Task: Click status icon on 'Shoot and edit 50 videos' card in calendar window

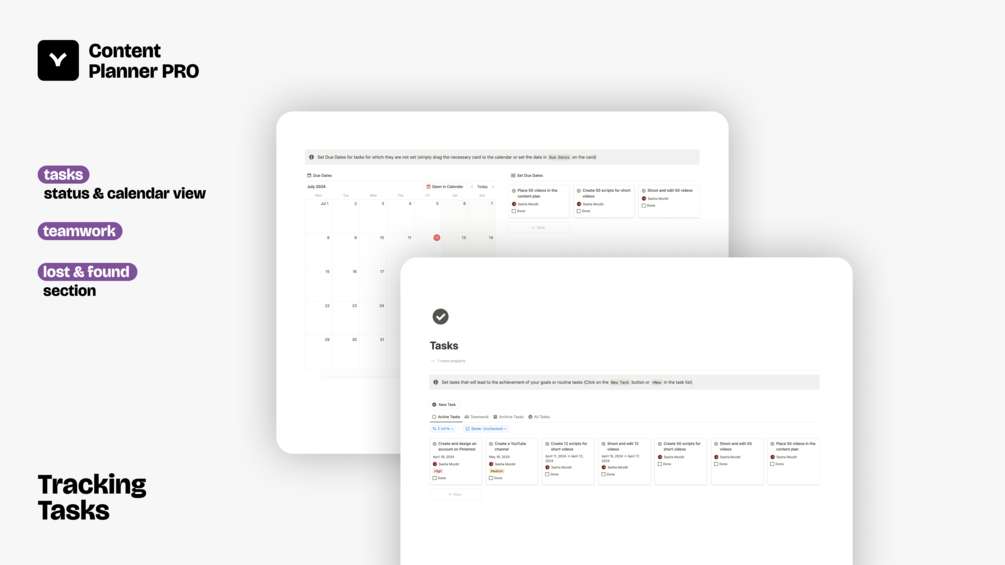Action: [644, 191]
